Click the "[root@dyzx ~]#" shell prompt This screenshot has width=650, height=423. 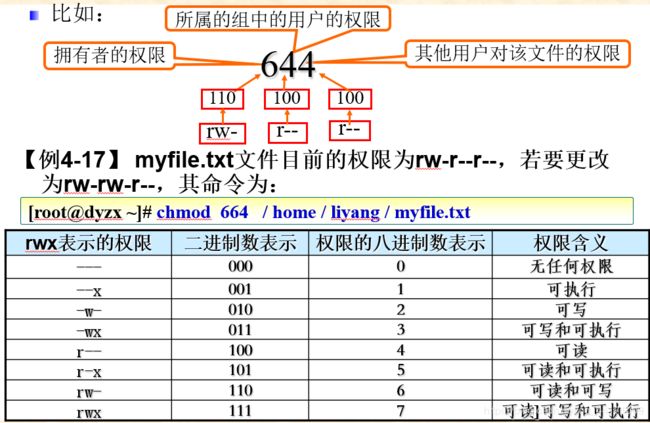(x=90, y=212)
